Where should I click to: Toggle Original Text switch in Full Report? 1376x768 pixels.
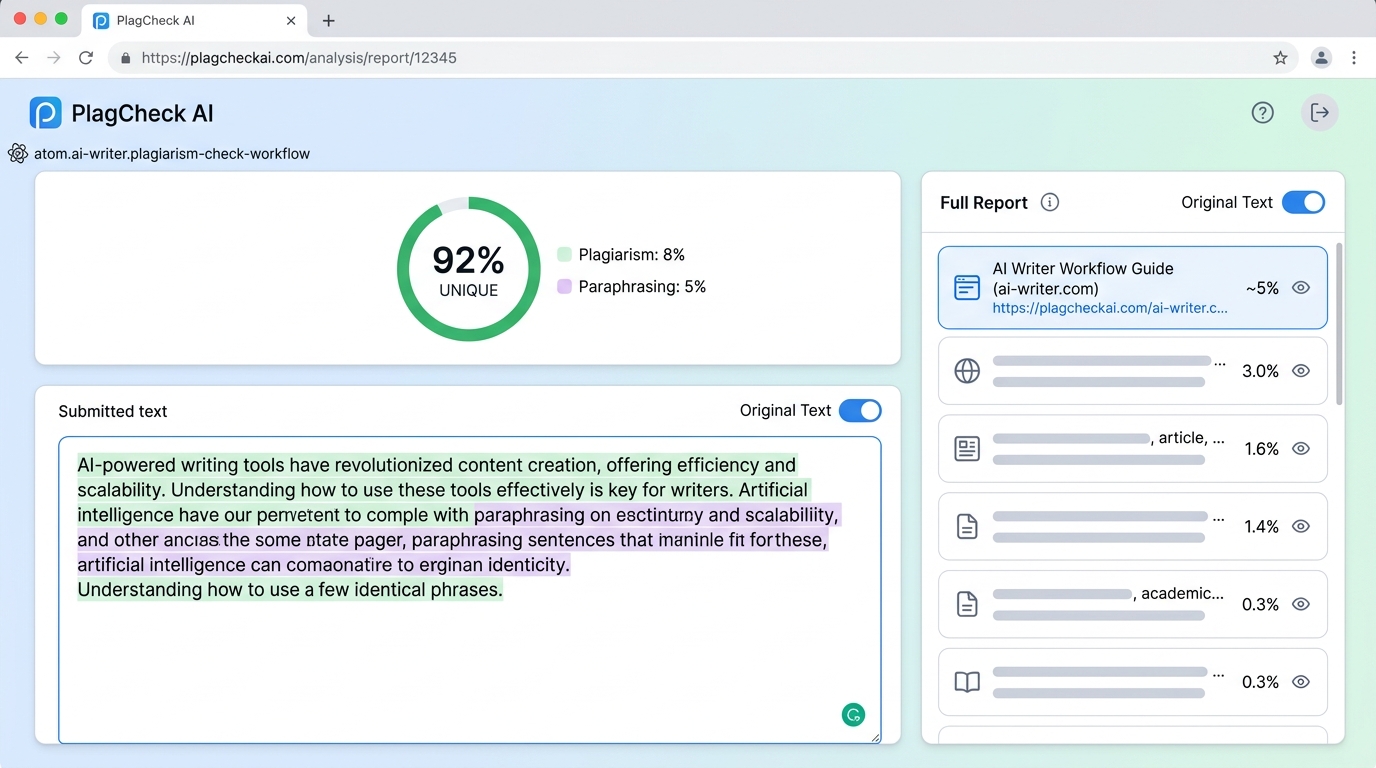(x=1303, y=202)
